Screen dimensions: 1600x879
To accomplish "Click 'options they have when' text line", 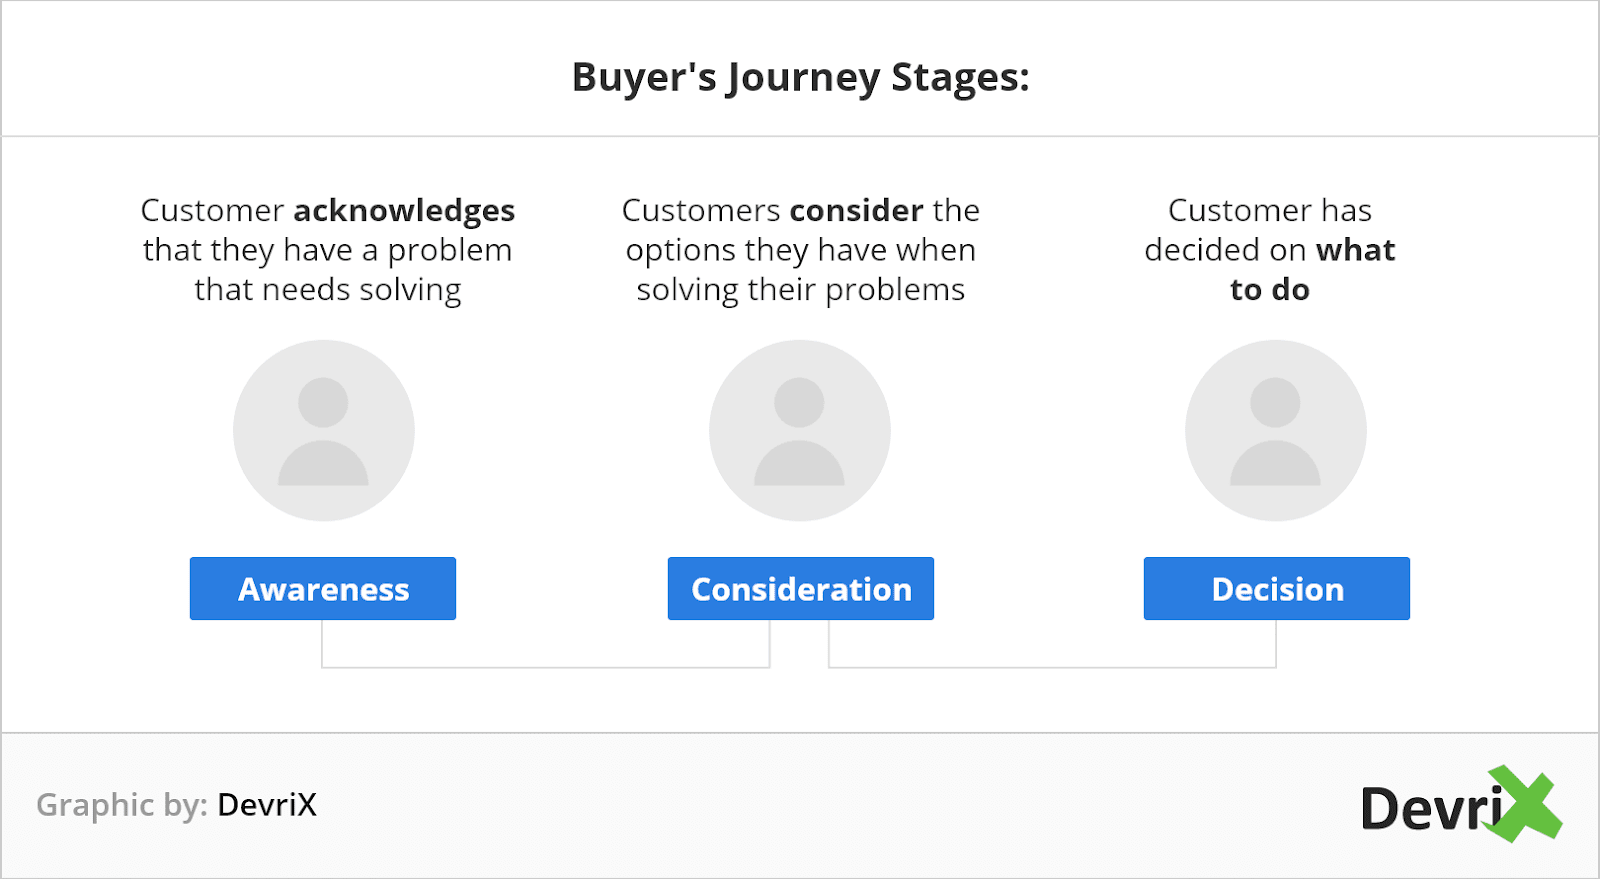I will [x=801, y=250].
